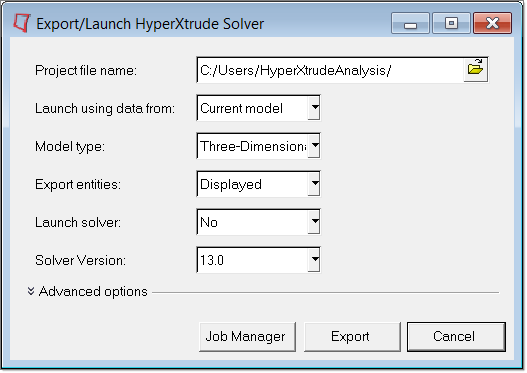Click the HyperXtrude logo icon in title bar
The height and width of the screenshot is (373, 527).
22,23
